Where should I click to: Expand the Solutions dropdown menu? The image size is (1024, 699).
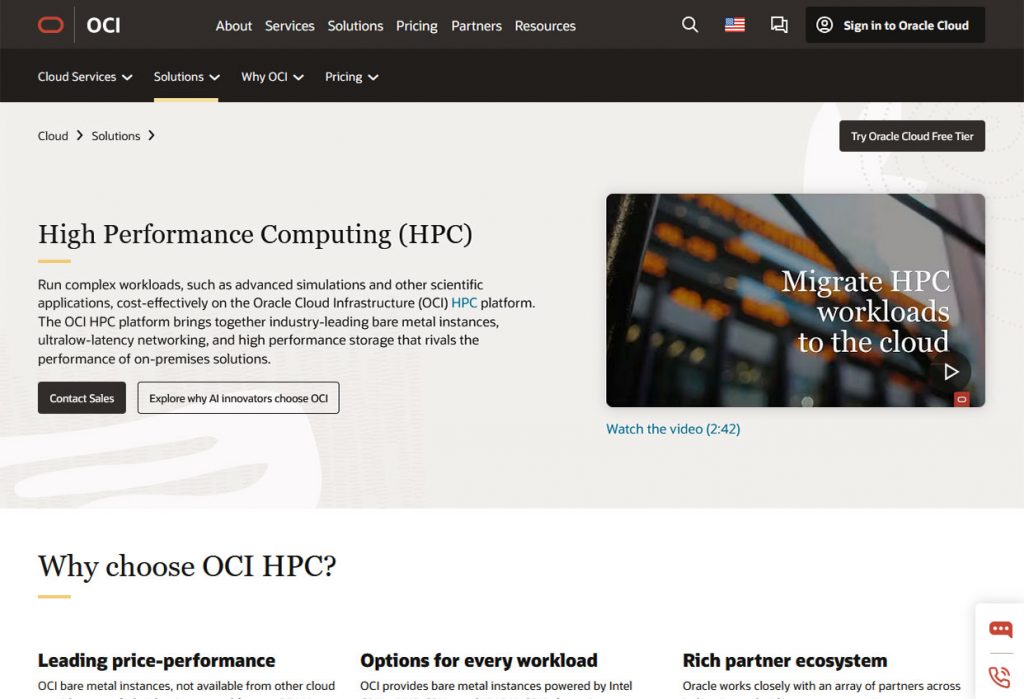pos(186,77)
